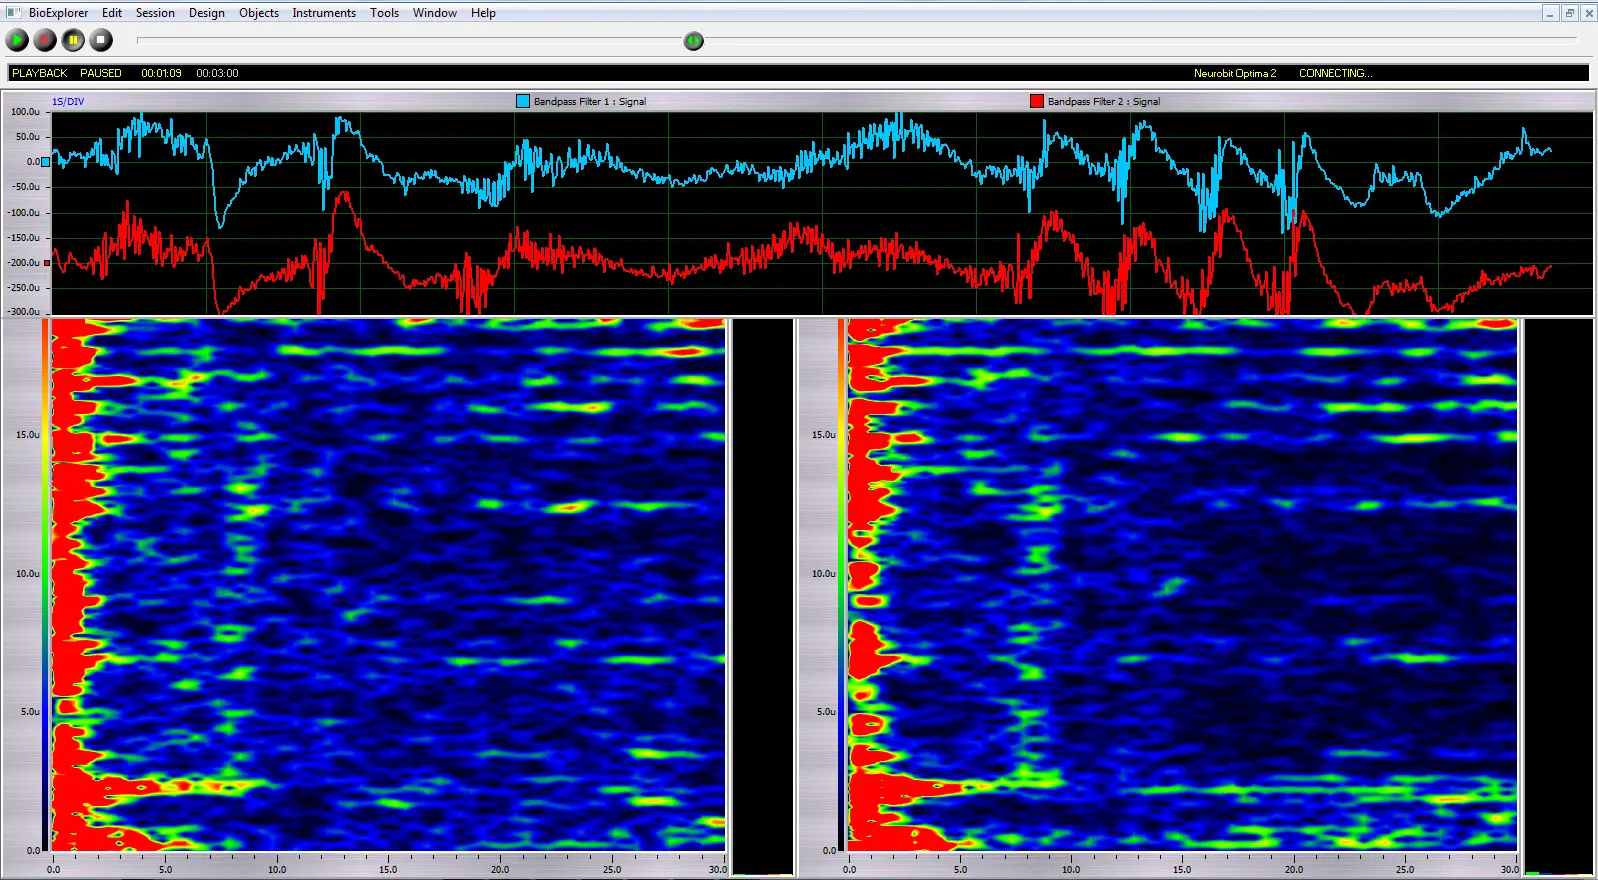The height and width of the screenshot is (880, 1598).
Task: Open the Objects menu
Action: point(259,13)
